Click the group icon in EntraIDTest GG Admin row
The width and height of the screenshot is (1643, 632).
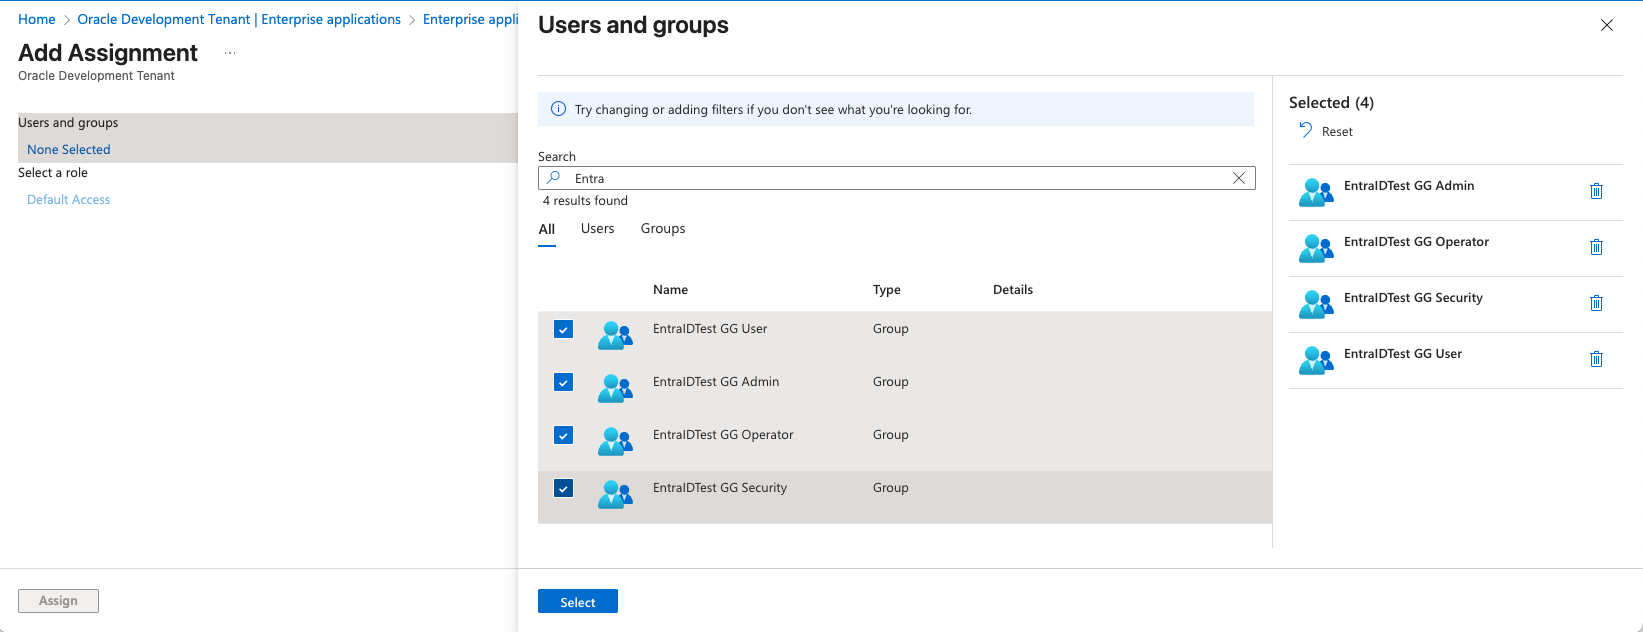point(615,388)
